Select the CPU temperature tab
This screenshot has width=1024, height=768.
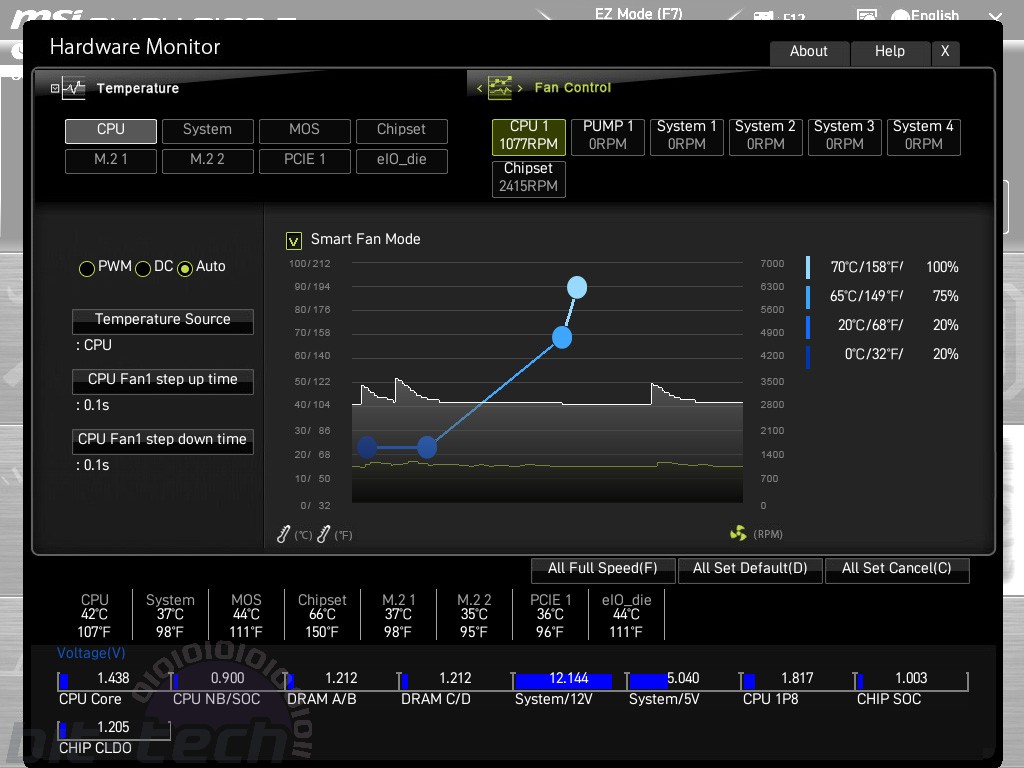coord(110,131)
